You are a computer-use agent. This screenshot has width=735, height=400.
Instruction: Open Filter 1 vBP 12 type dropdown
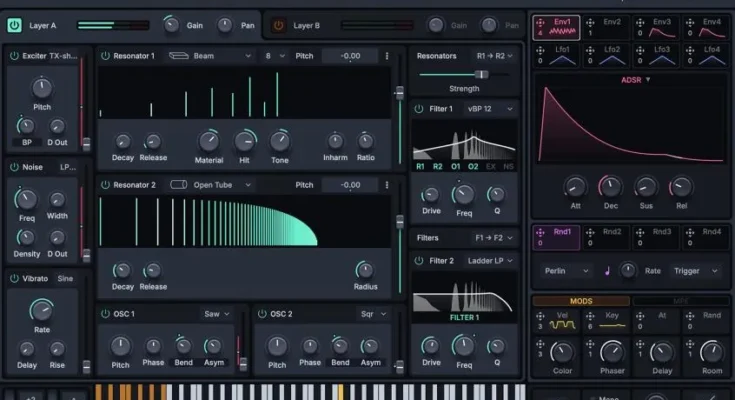[x=490, y=109]
